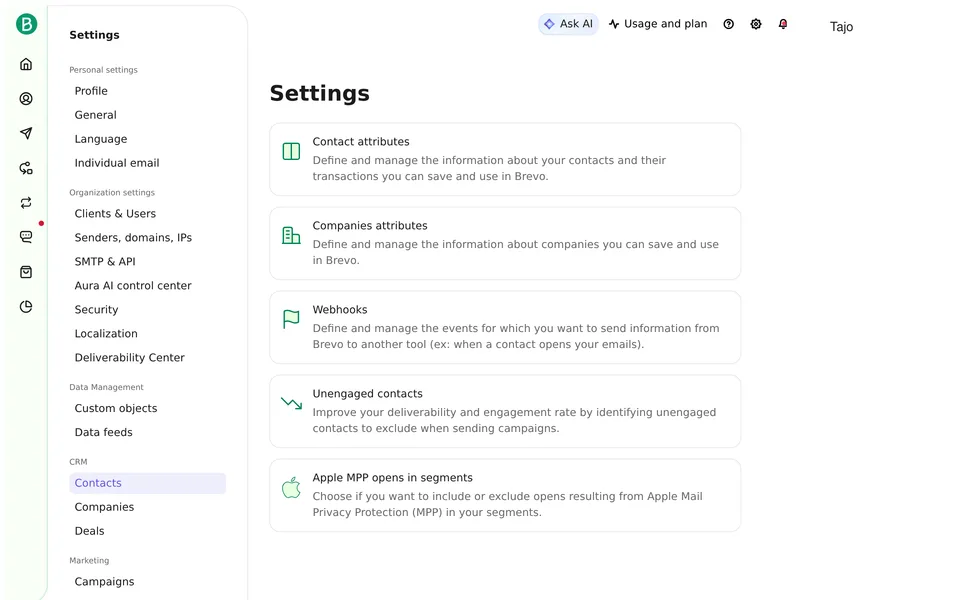Click the settings gear icon in header
The image size is (960, 600).
756,24
